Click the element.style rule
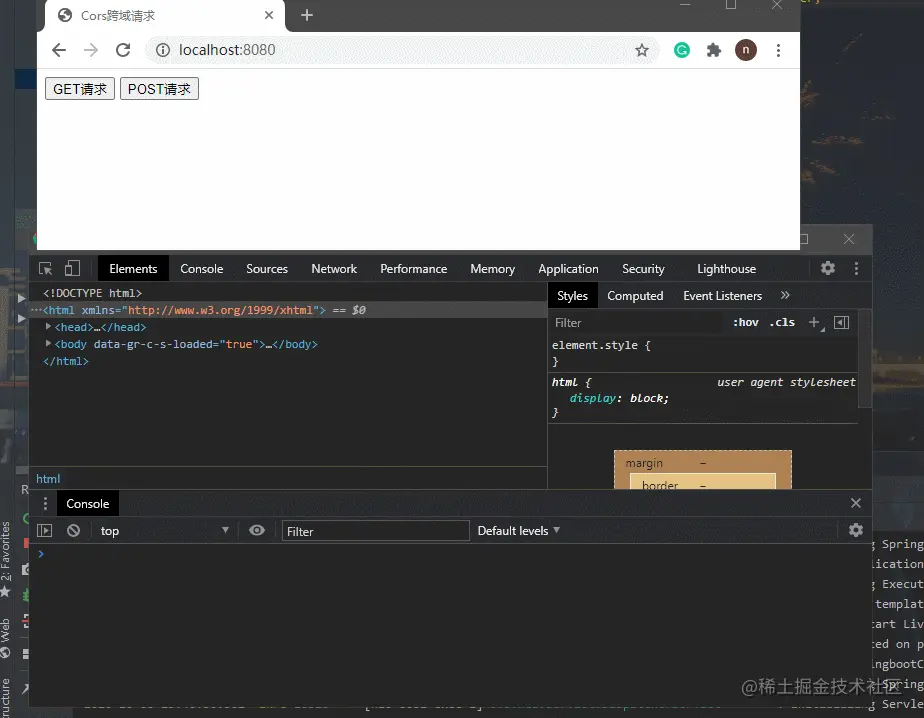 click(x=601, y=345)
